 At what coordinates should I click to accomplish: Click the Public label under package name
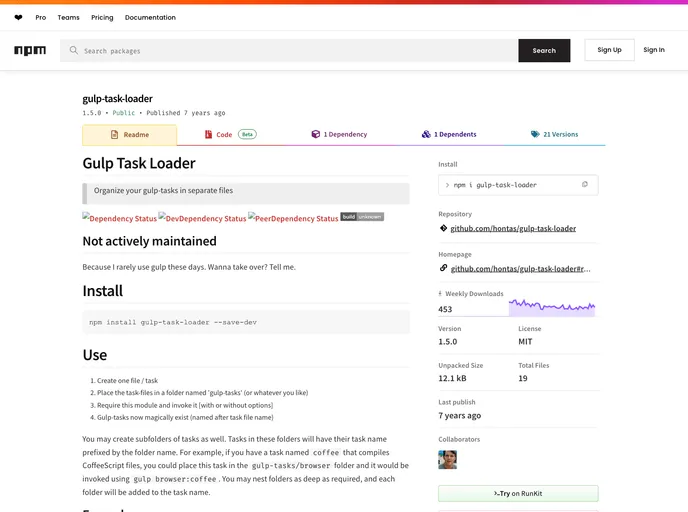tap(124, 113)
